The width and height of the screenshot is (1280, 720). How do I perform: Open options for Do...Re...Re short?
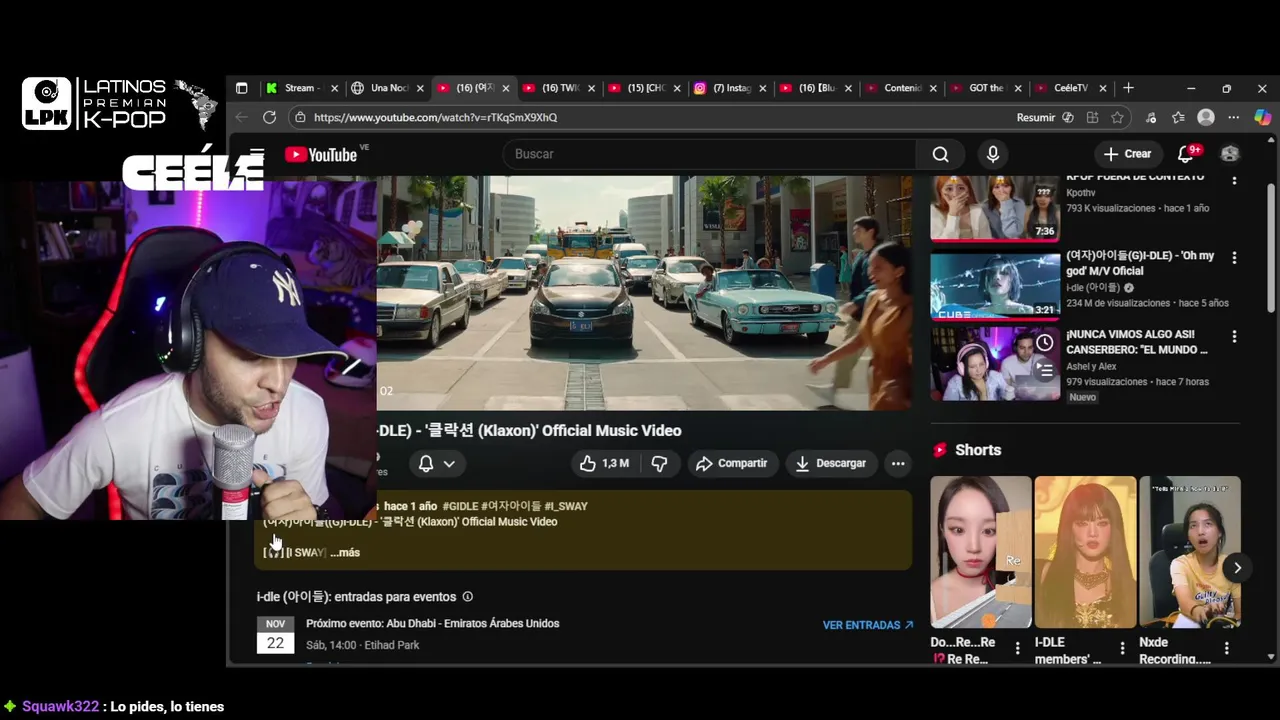tap(1018, 649)
